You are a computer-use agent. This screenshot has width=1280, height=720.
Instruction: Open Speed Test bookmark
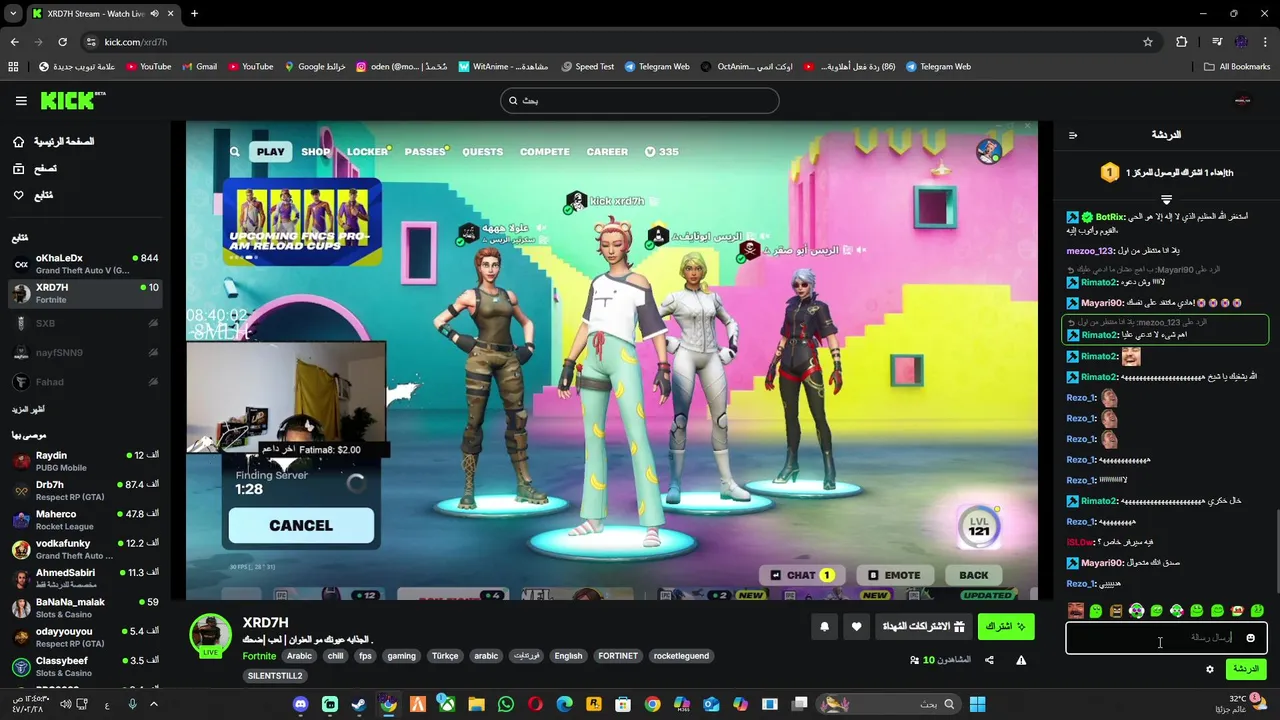point(588,67)
